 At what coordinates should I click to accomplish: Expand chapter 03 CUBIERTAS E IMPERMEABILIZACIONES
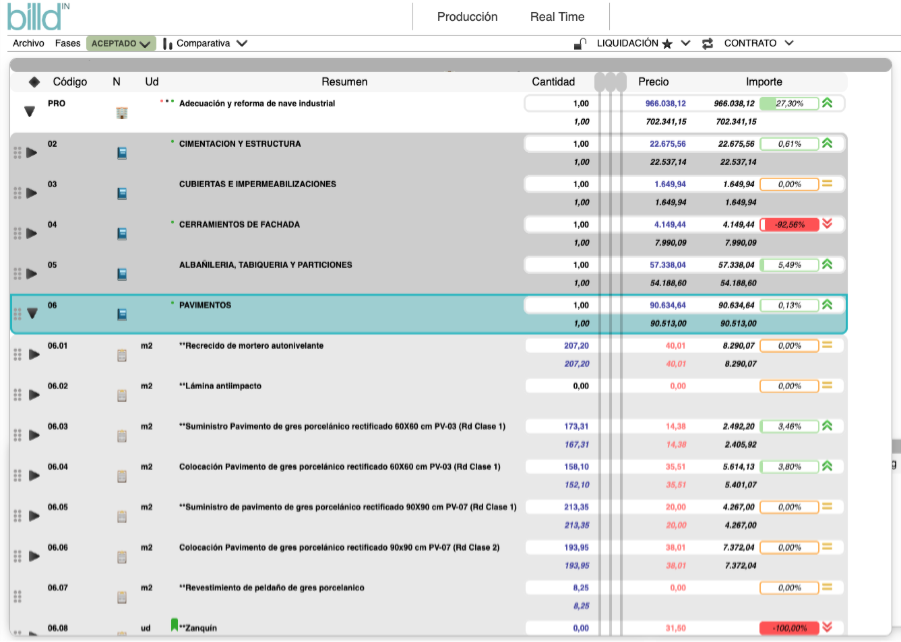[32, 193]
